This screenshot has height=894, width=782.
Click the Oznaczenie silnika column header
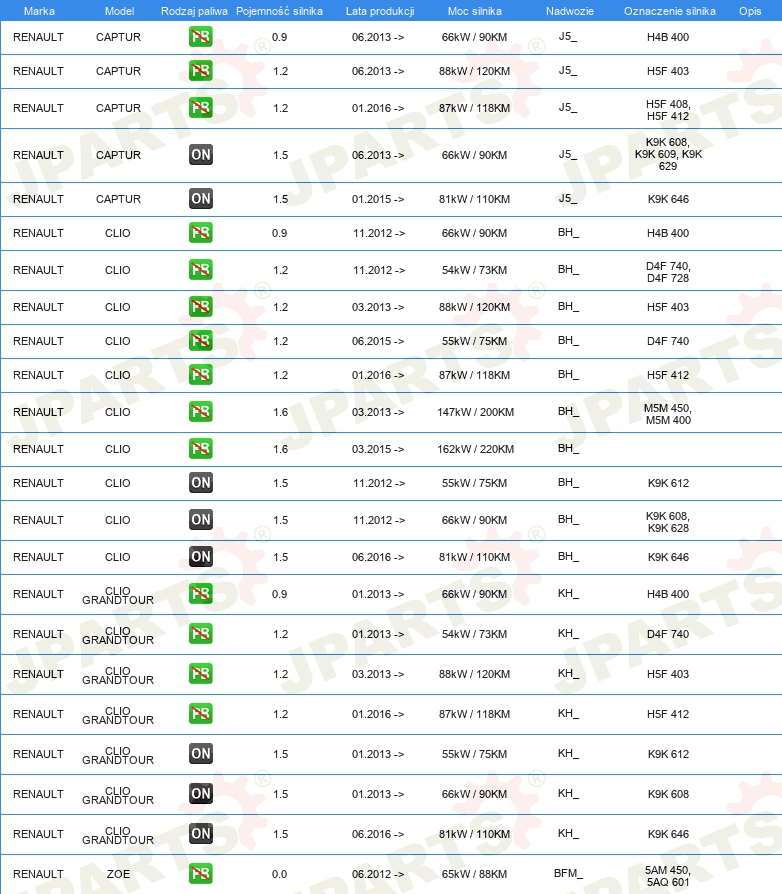[x=670, y=11]
